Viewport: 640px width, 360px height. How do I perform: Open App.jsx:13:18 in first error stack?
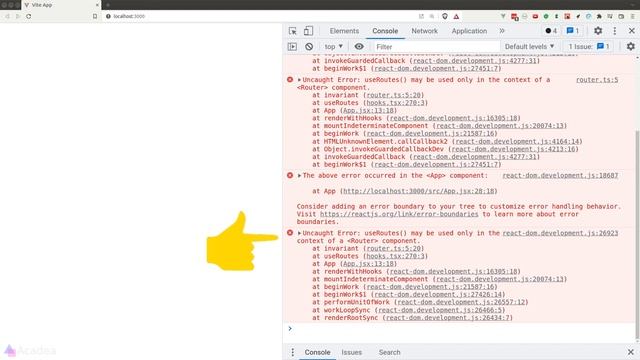(368, 111)
